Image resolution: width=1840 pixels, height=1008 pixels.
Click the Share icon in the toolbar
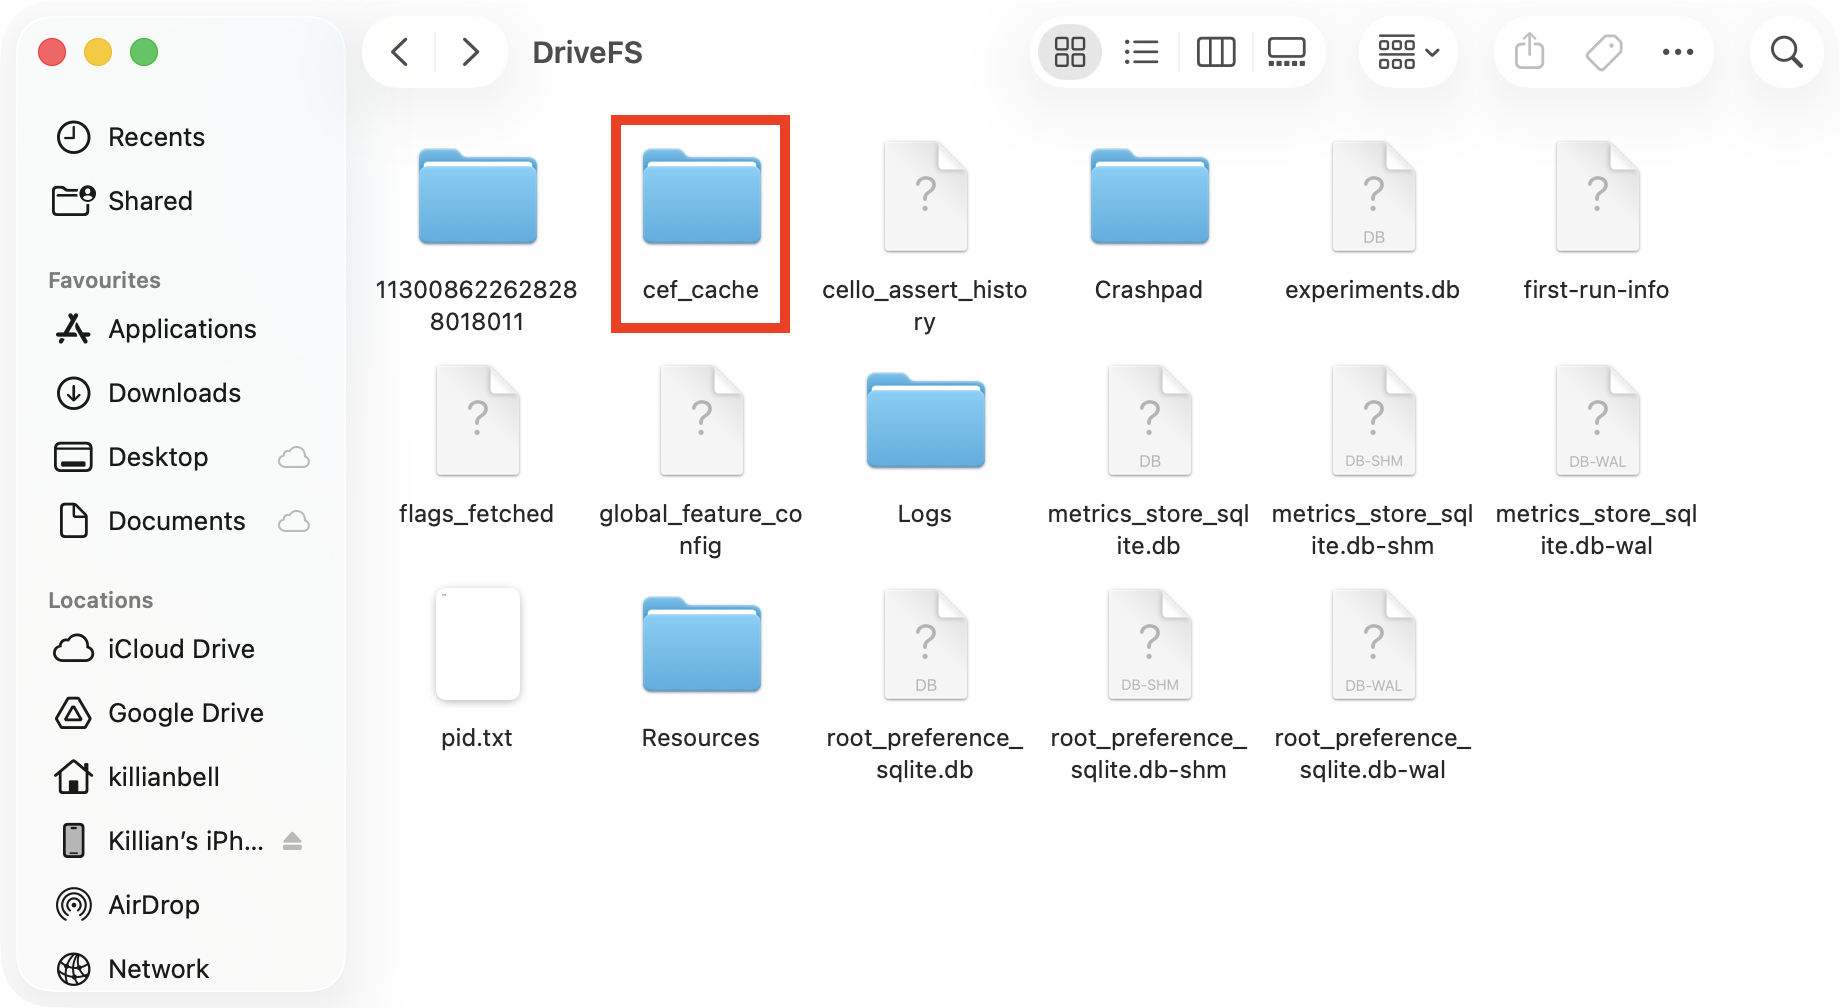(1528, 52)
